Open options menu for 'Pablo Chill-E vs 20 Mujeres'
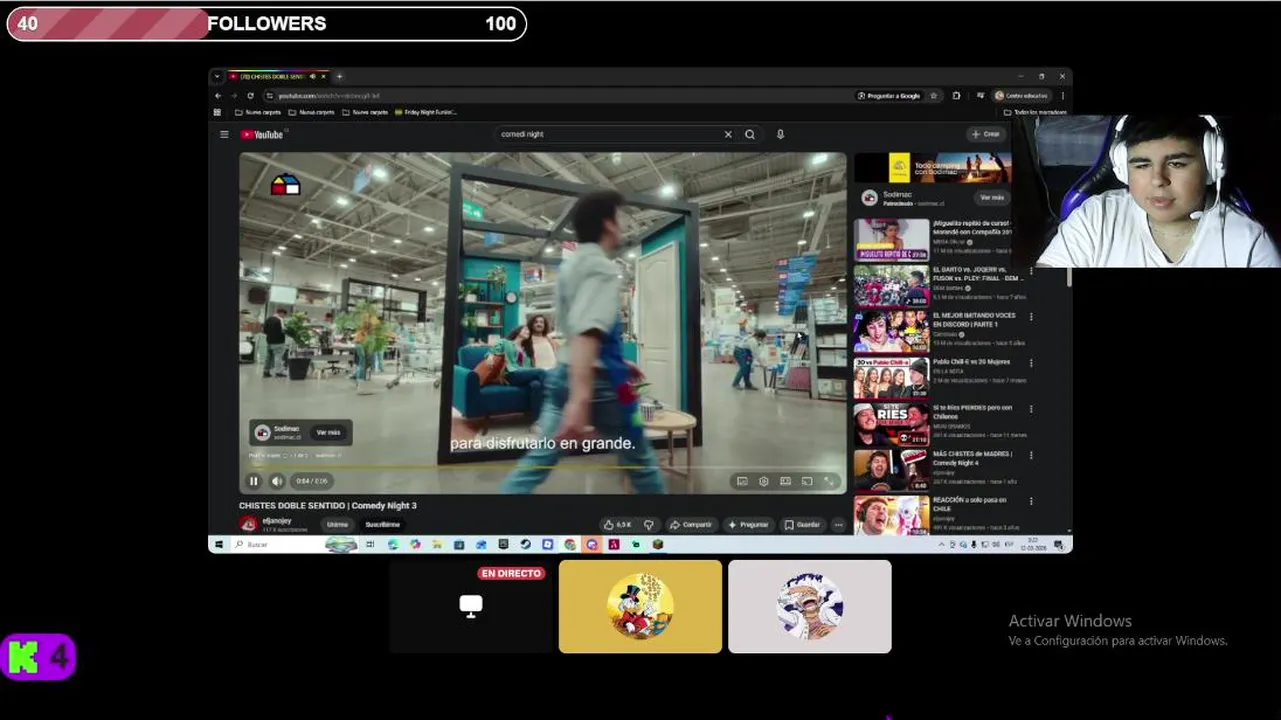 click(1031, 363)
